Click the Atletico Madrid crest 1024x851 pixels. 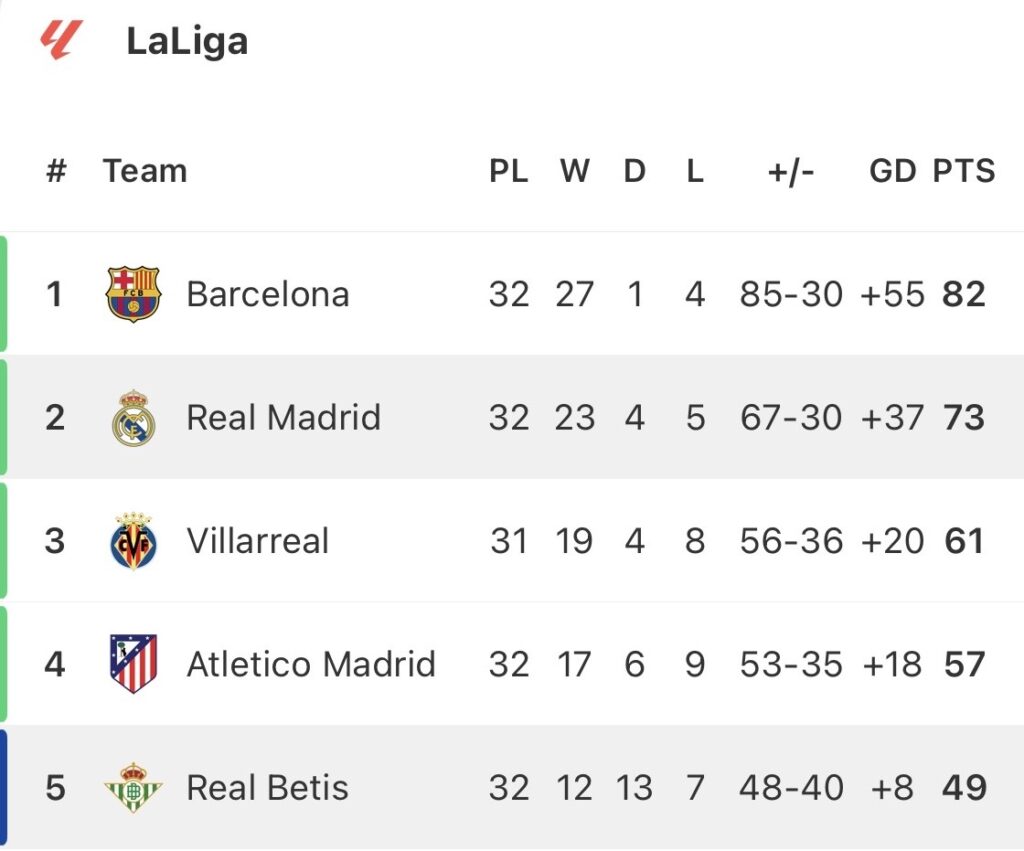coord(133,664)
